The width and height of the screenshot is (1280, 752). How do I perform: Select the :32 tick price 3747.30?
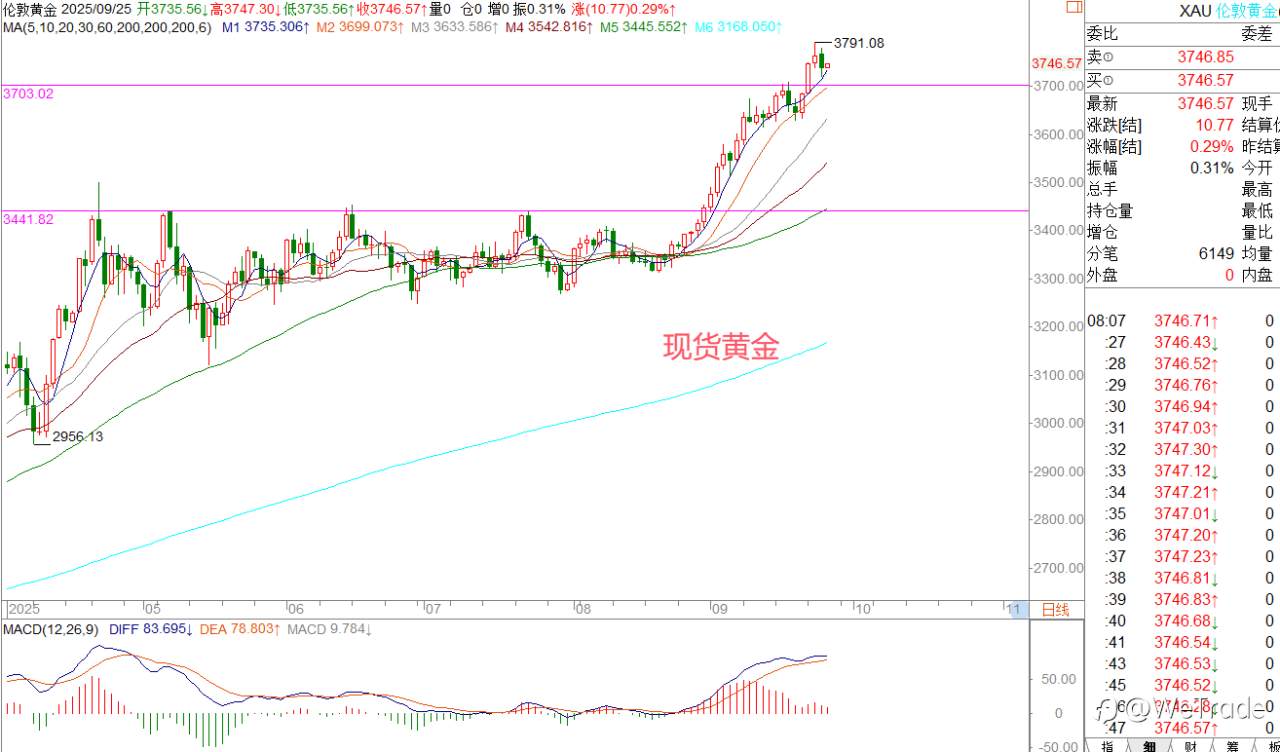coord(1186,449)
